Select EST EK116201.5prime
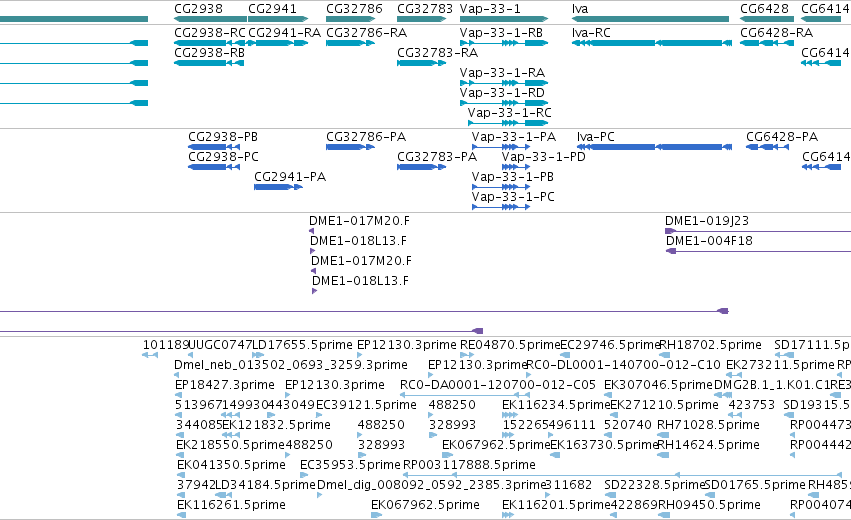 [556, 505]
